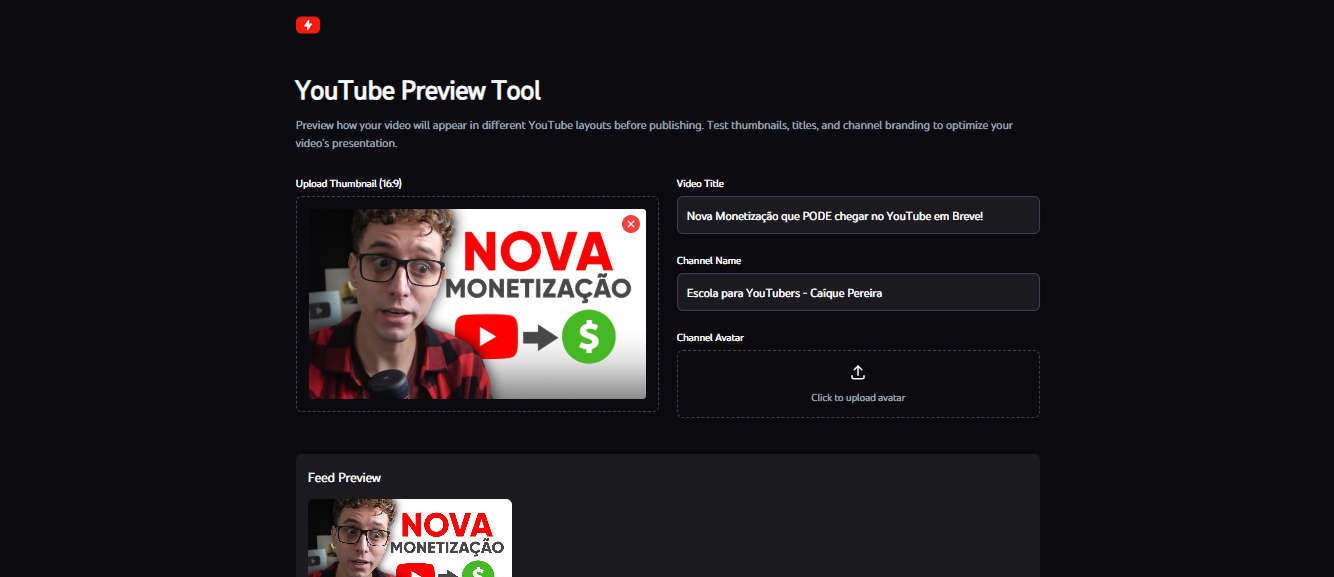The width and height of the screenshot is (1334, 577).
Task: Click the Video Title input field
Action: pos(858,215)
